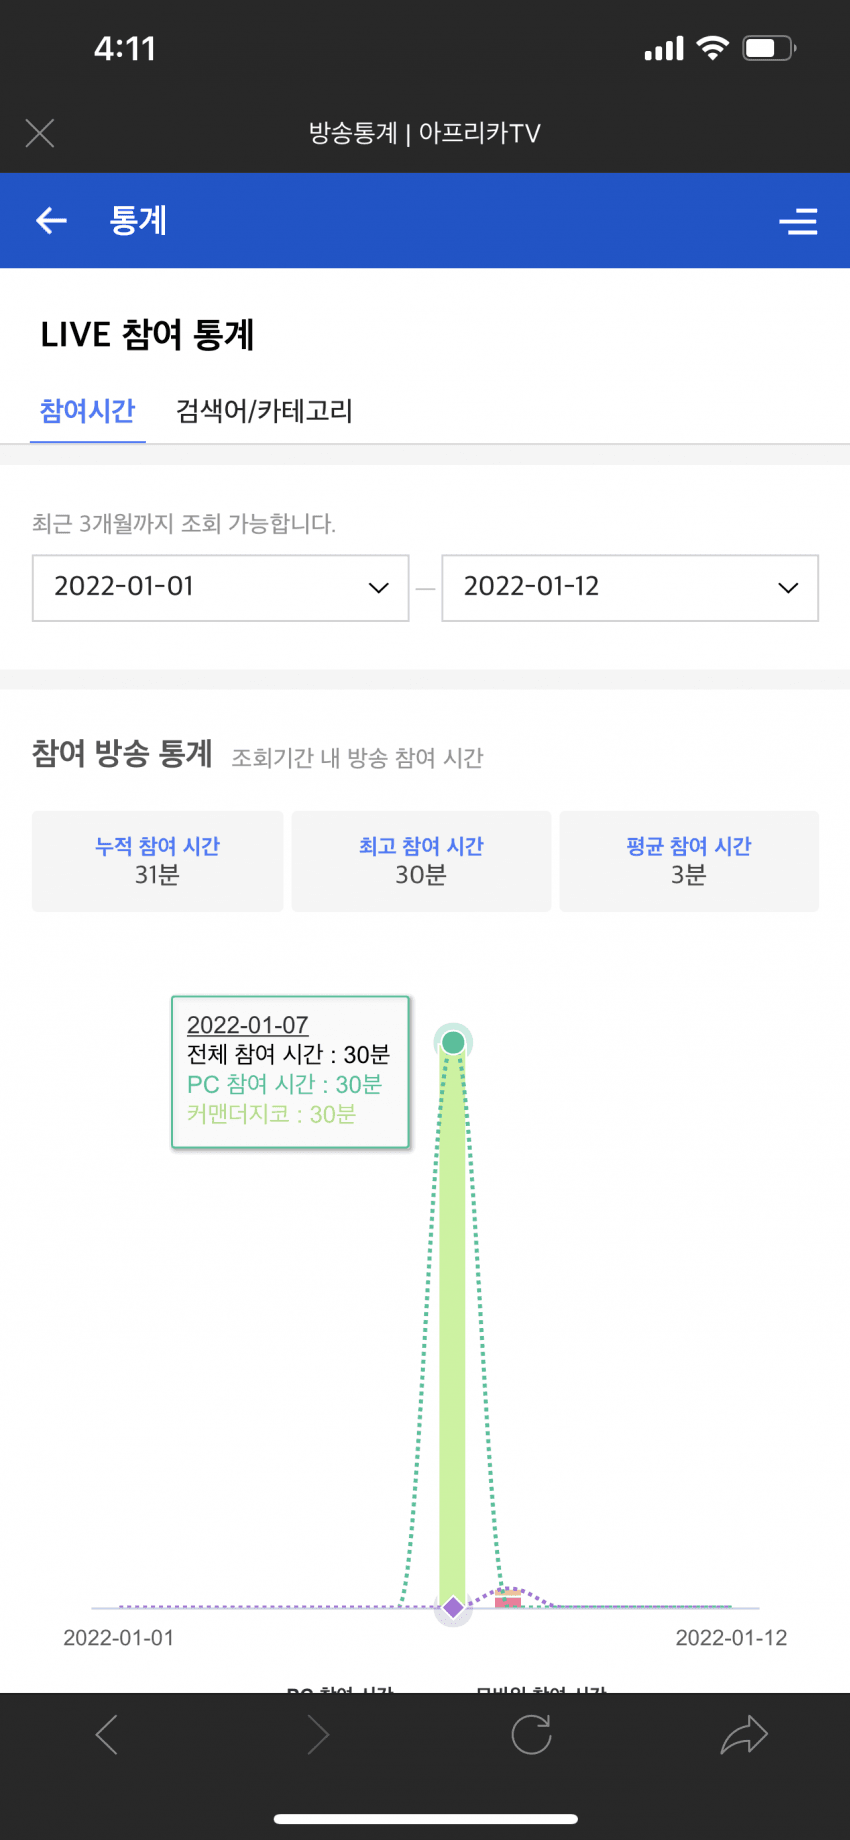Screen dimensions: 850x1840
Task: Open the start date dropdown 2022-01-01
Action: tap(221, 588)
